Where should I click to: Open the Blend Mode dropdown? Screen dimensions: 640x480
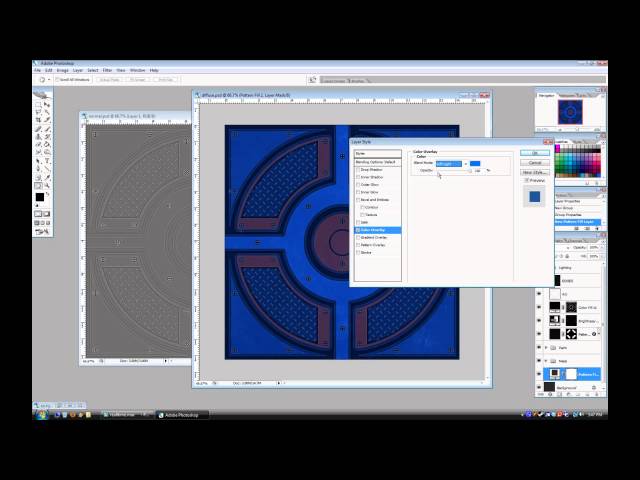click(450, 163)
